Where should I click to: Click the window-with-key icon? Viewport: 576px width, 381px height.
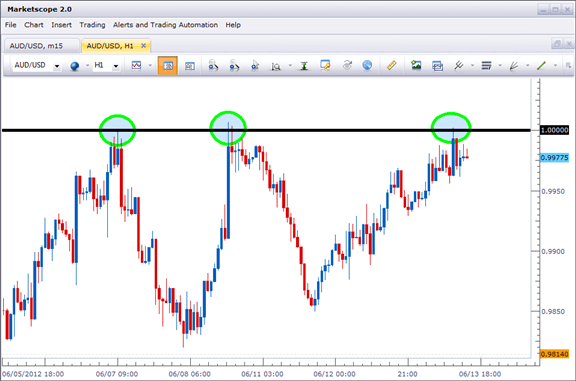coord(325,65)
